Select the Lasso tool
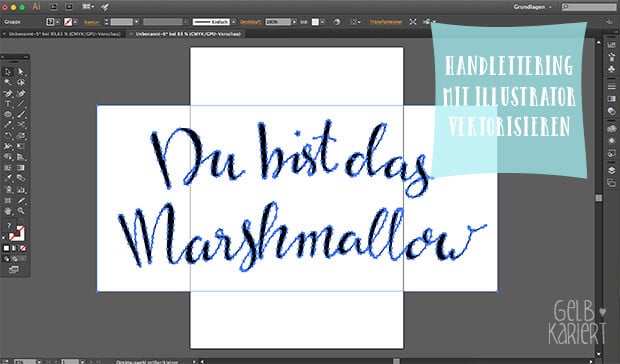 point(21,83)
